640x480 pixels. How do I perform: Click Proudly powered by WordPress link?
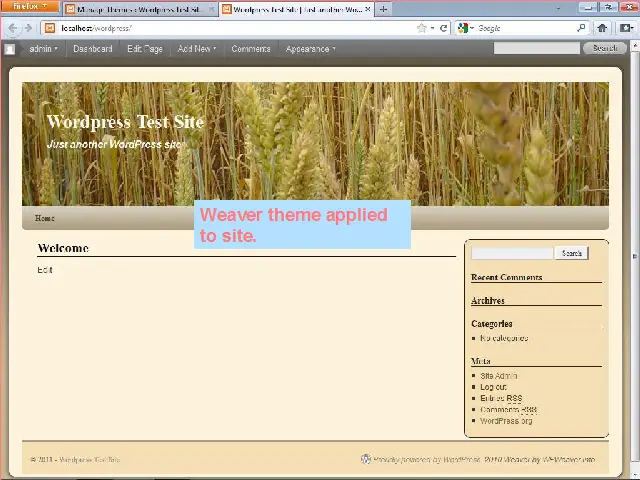427,460
